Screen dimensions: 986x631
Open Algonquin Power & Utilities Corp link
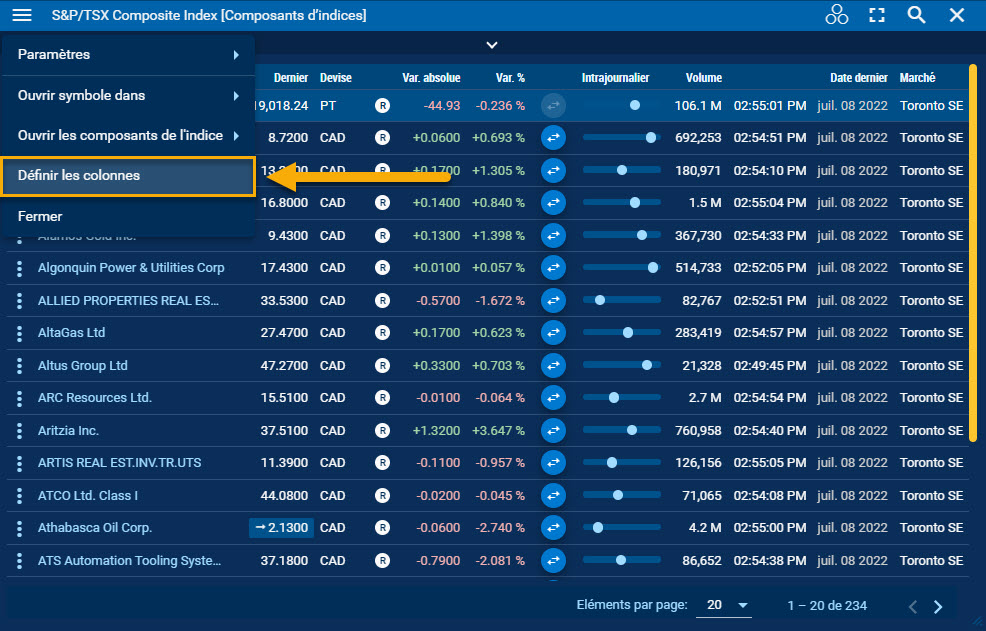(131, 268)
